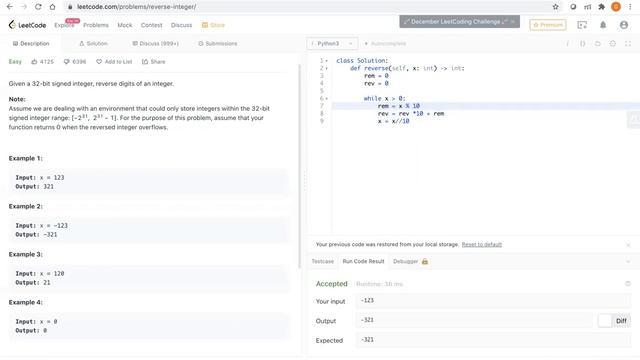Click Reset to default link
Image resolution: width=640 pixels, height=360 pixels.
(x=482, y=244)
